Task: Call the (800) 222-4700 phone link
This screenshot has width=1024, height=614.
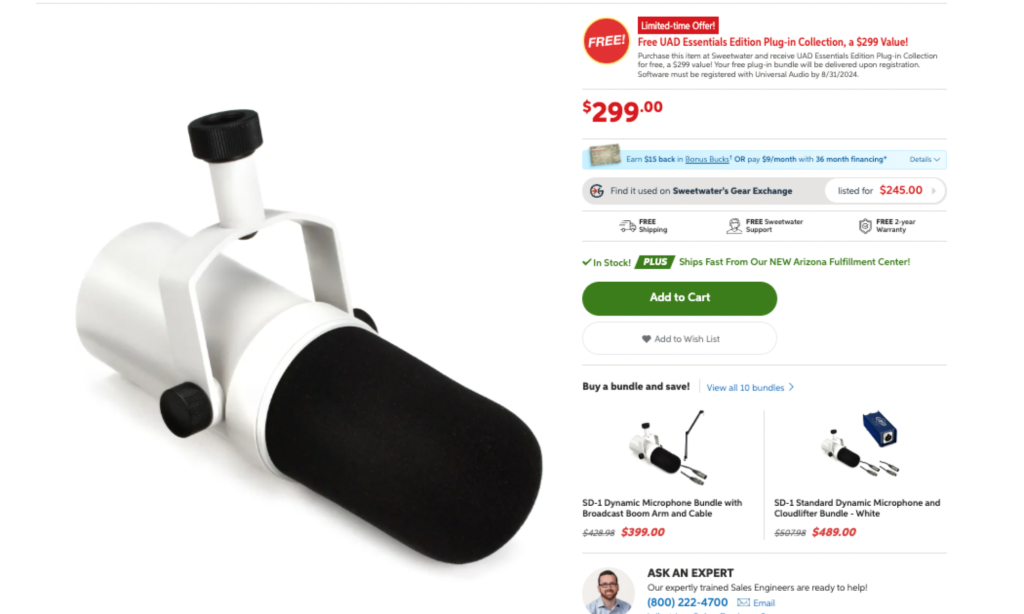Action: point(687,602)
